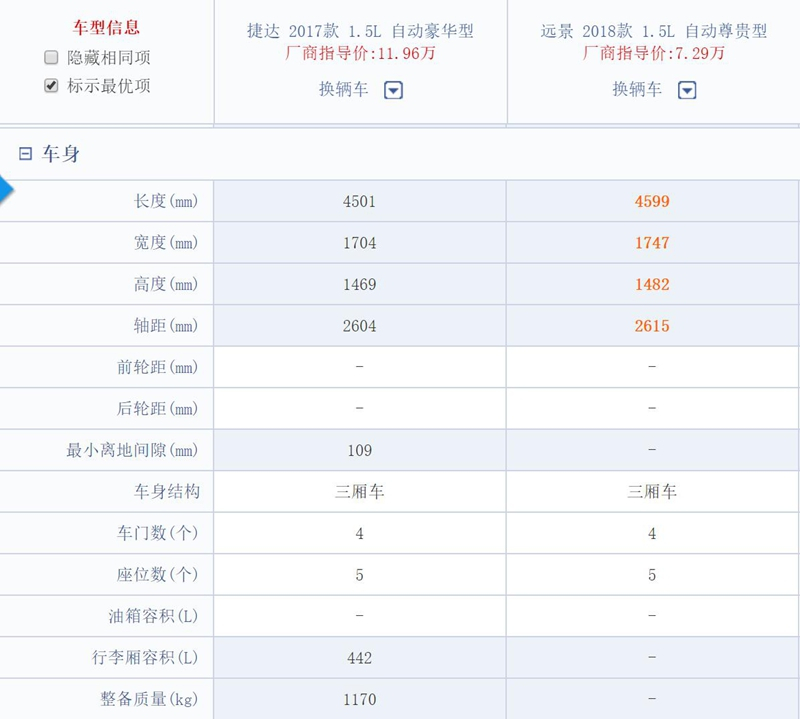The height and width of the screenshot is (719, 800).
Task: Click the dropdown arrow icon under 远景
Action: [686, 90]
